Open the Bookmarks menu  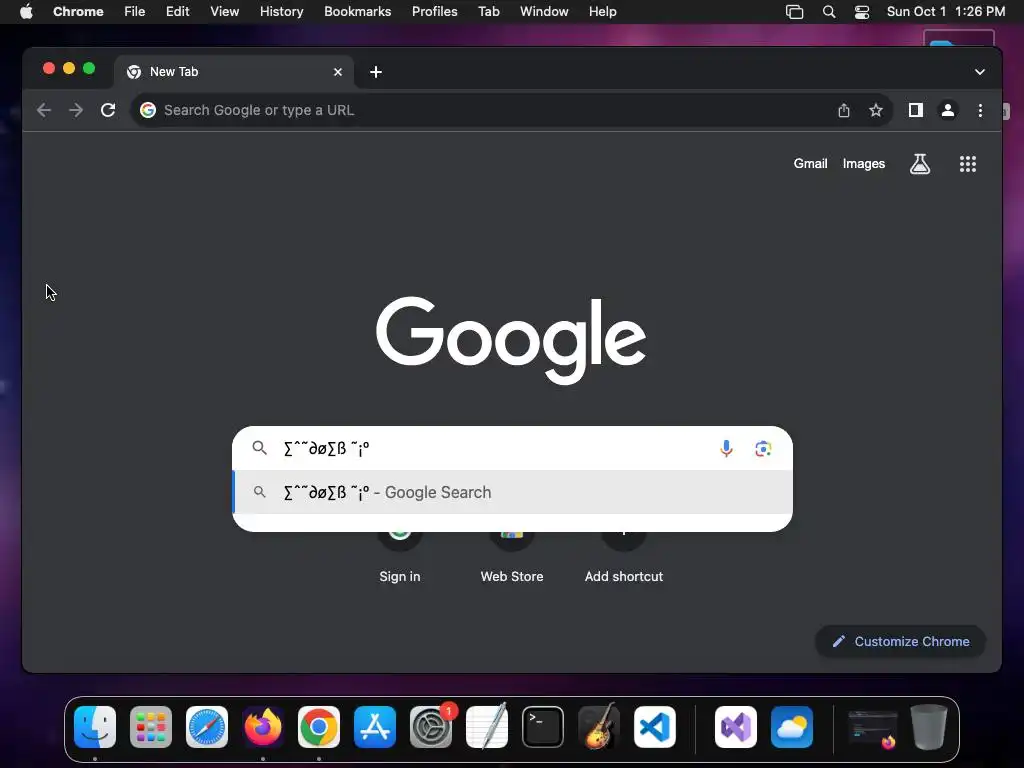pos(357,12)
